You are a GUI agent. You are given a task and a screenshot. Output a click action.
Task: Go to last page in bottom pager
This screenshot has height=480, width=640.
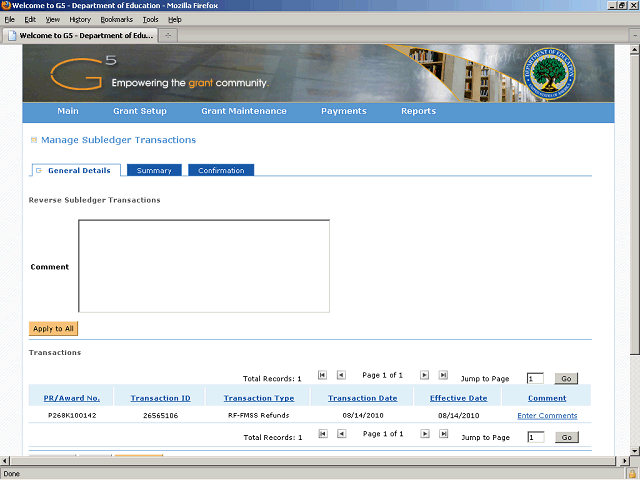click(x=444, y=434)
